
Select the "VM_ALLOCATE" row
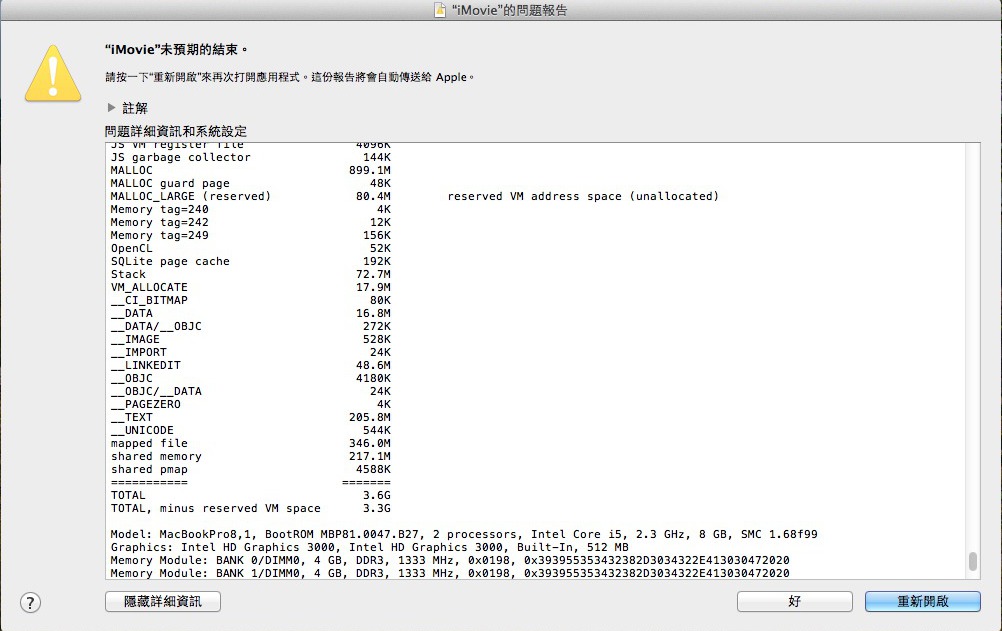[x=250, y=287]
